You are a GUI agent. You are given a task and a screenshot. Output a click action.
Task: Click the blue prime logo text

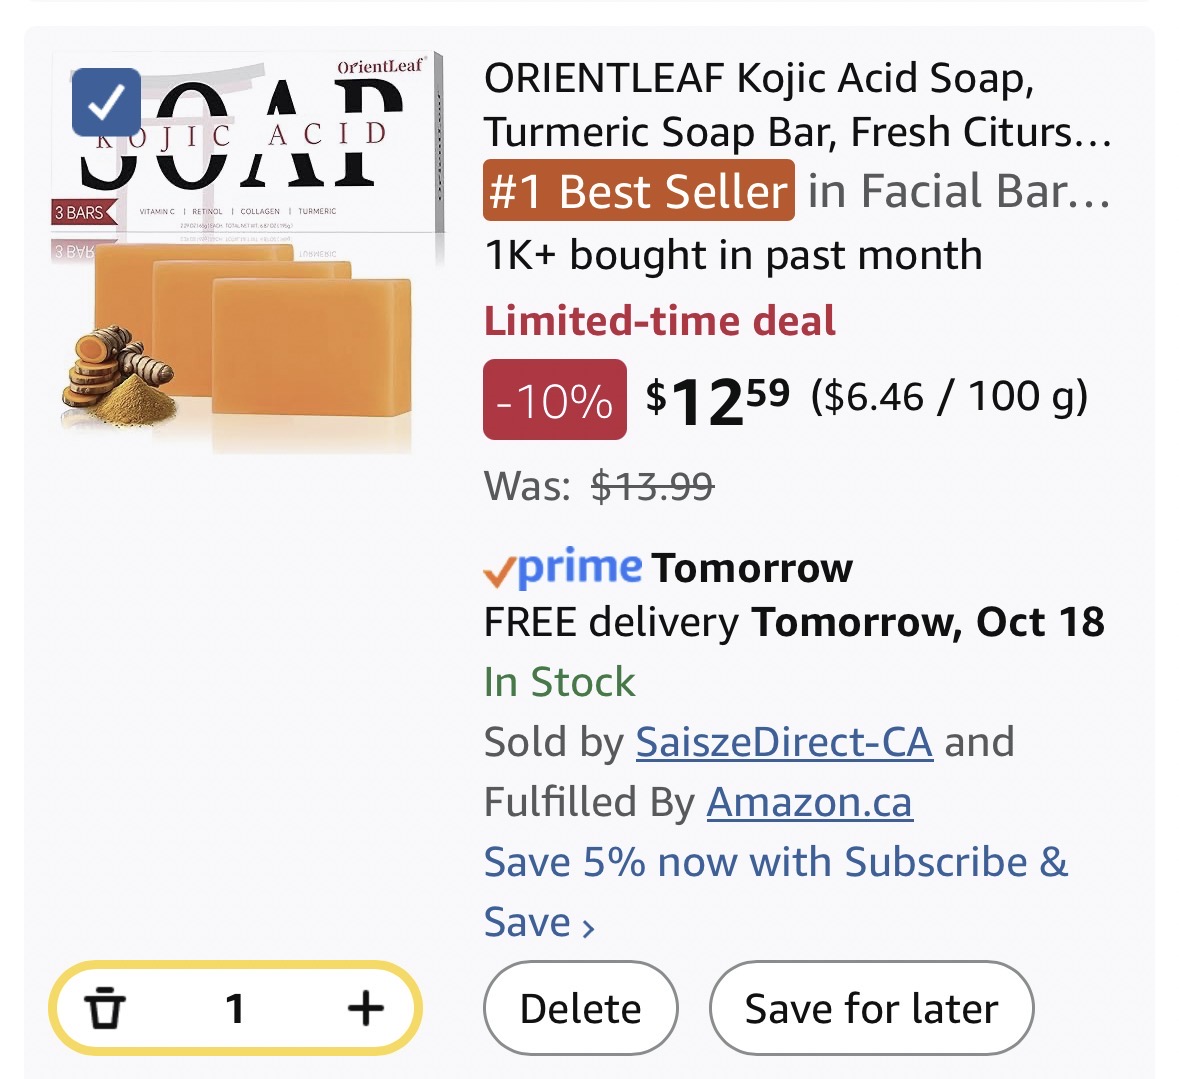coord(580,567)
